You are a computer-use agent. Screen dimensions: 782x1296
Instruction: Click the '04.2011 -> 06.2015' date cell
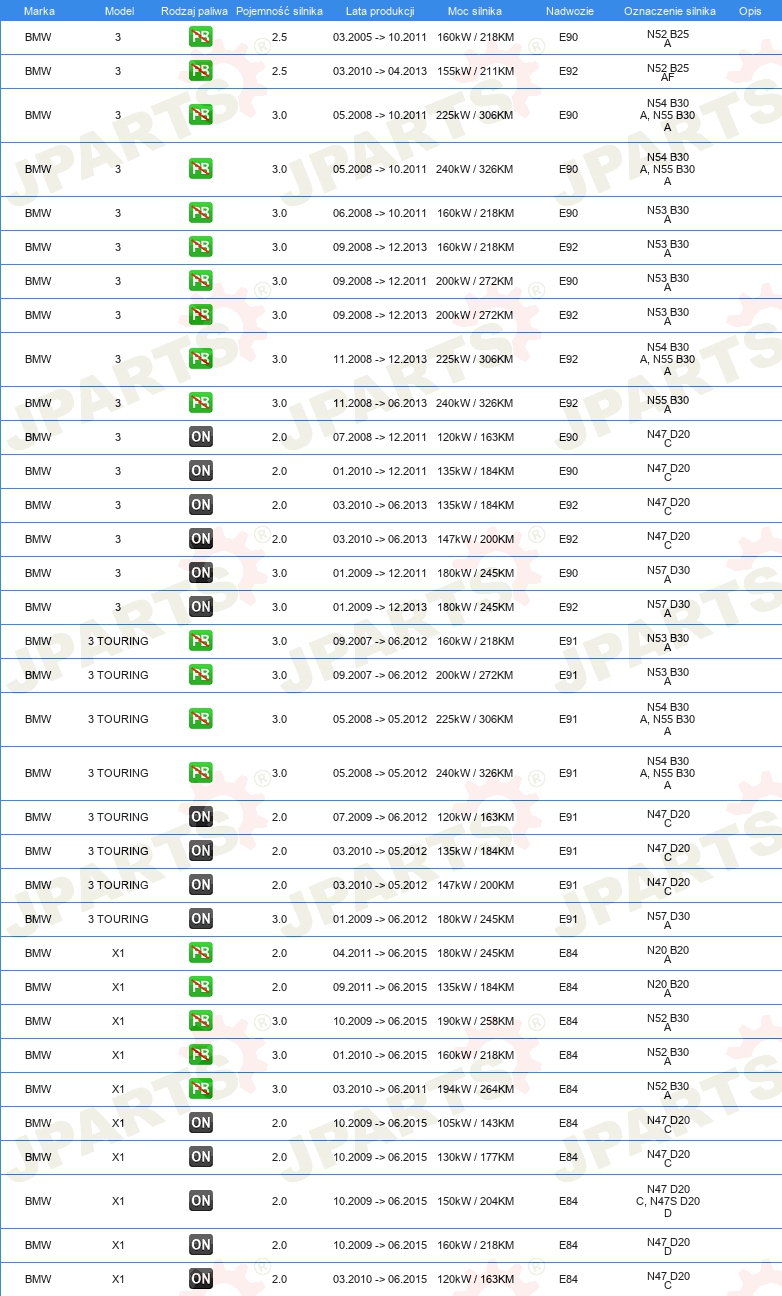tap(380, 953)
